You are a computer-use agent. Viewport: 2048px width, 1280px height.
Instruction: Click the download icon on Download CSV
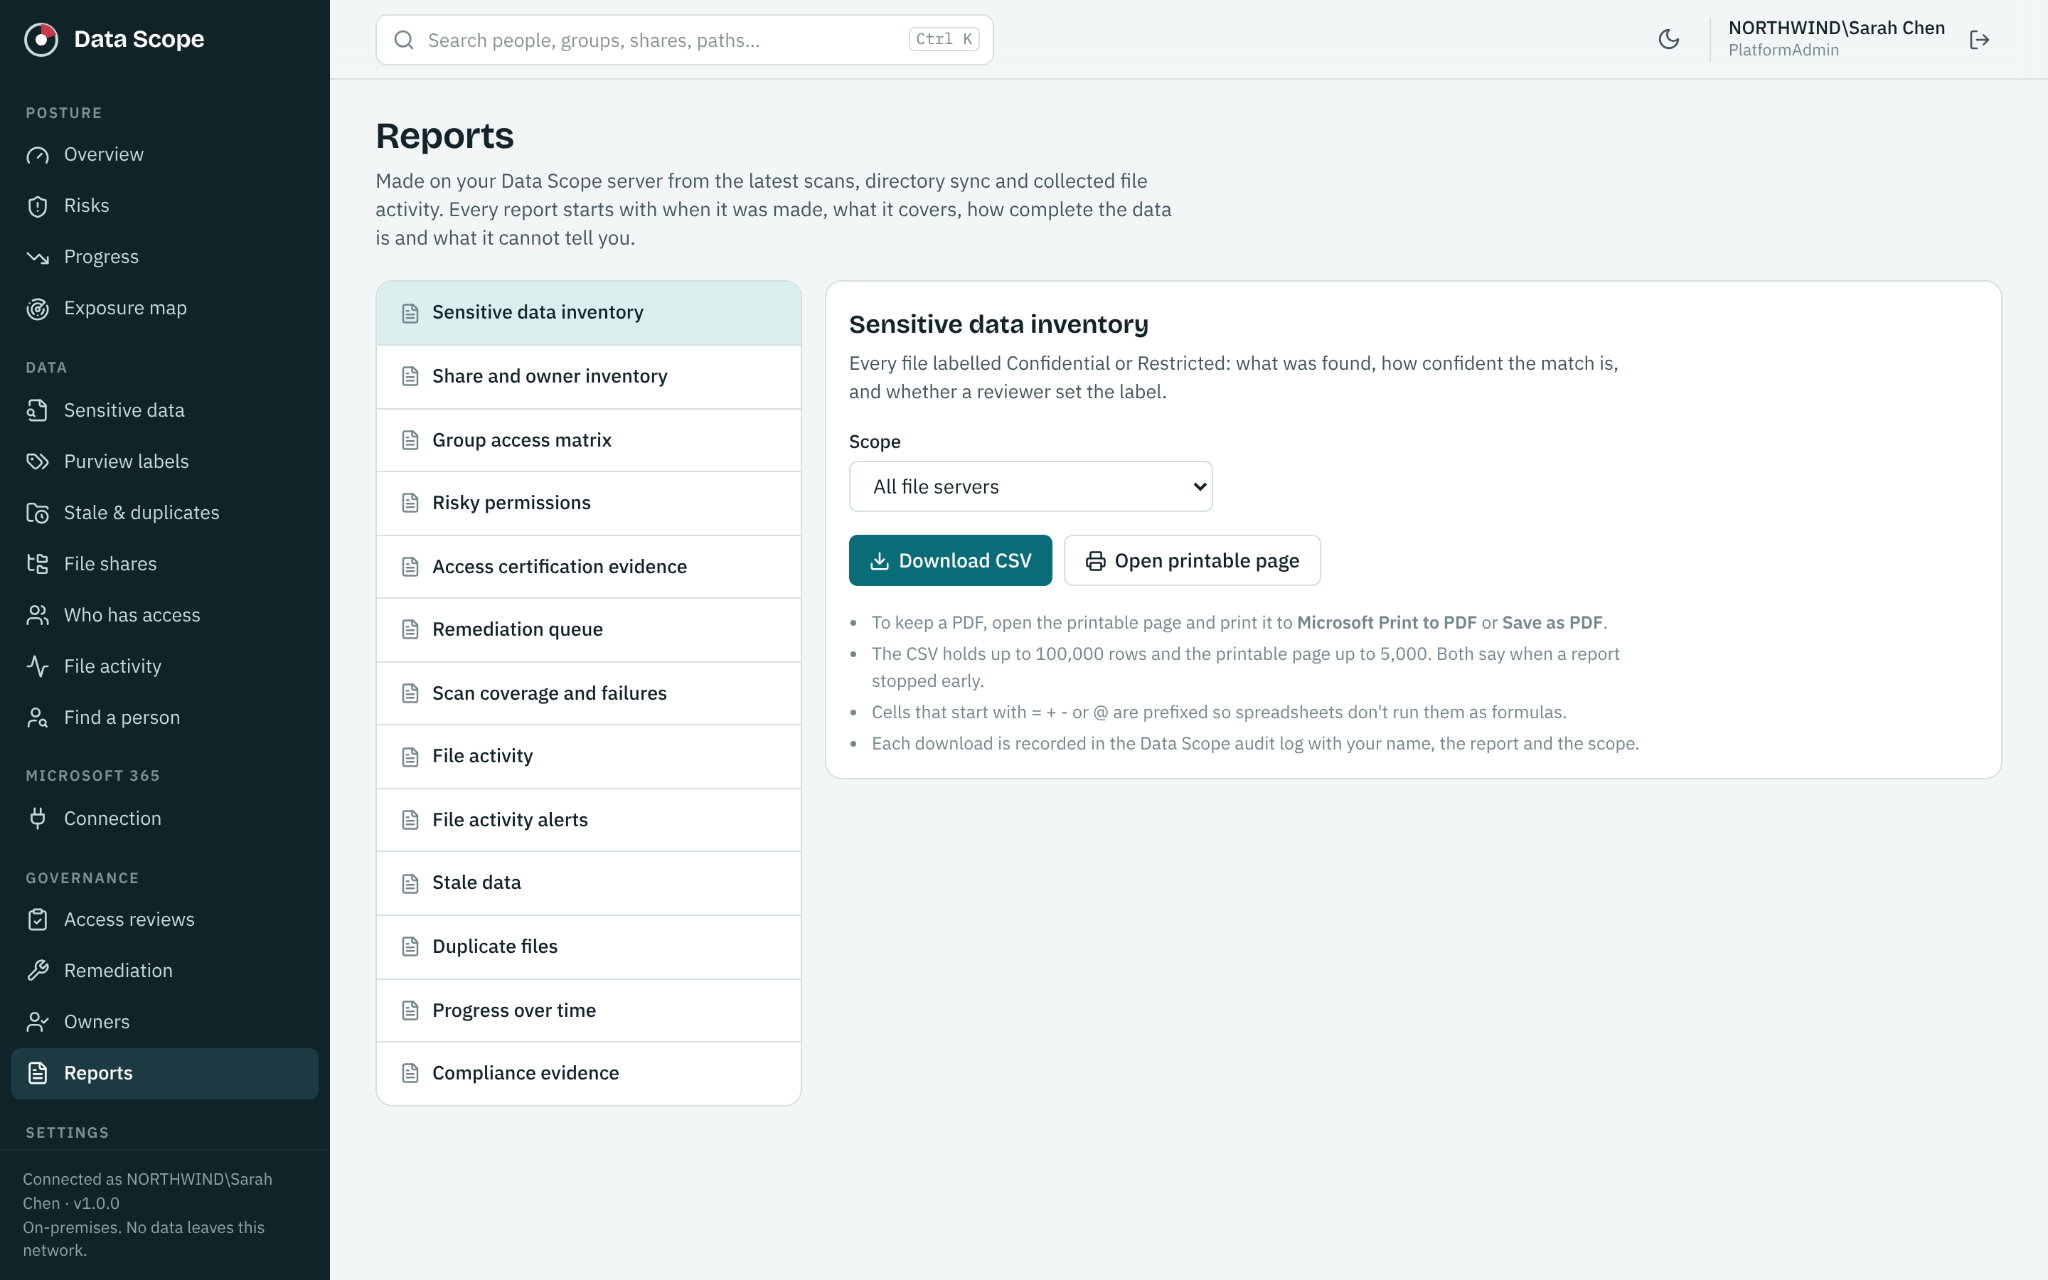(879, 561)
